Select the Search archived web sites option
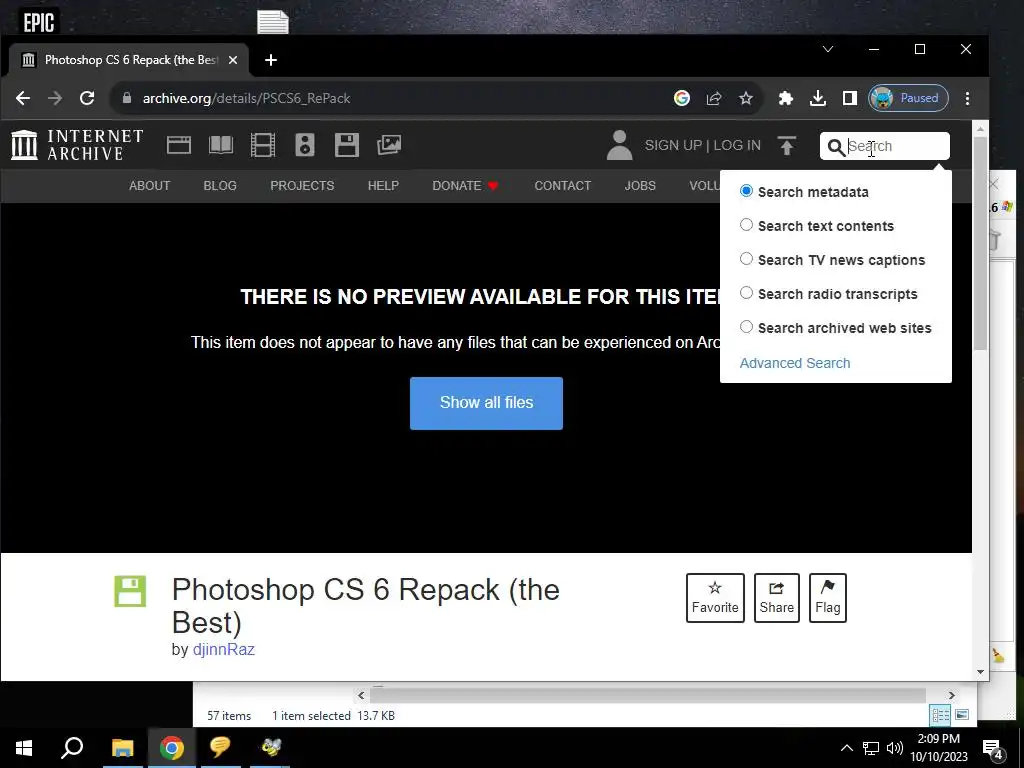Image resolution: width=1024 pixels, height=768 pixels. 746,327
